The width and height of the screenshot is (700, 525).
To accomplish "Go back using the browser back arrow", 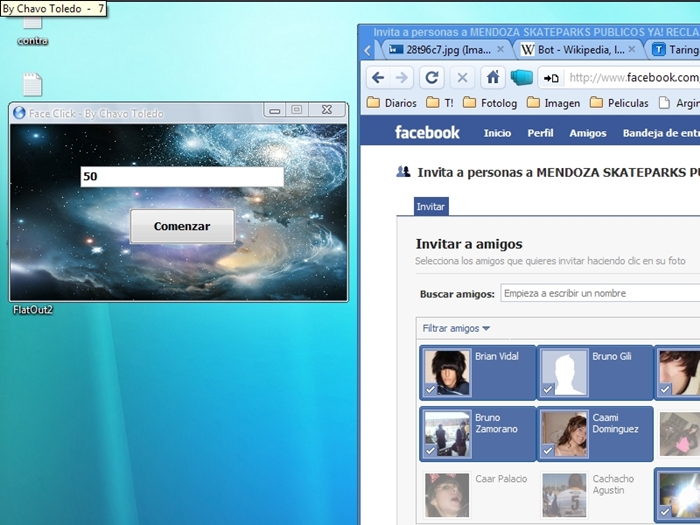I will pos(378,78).
